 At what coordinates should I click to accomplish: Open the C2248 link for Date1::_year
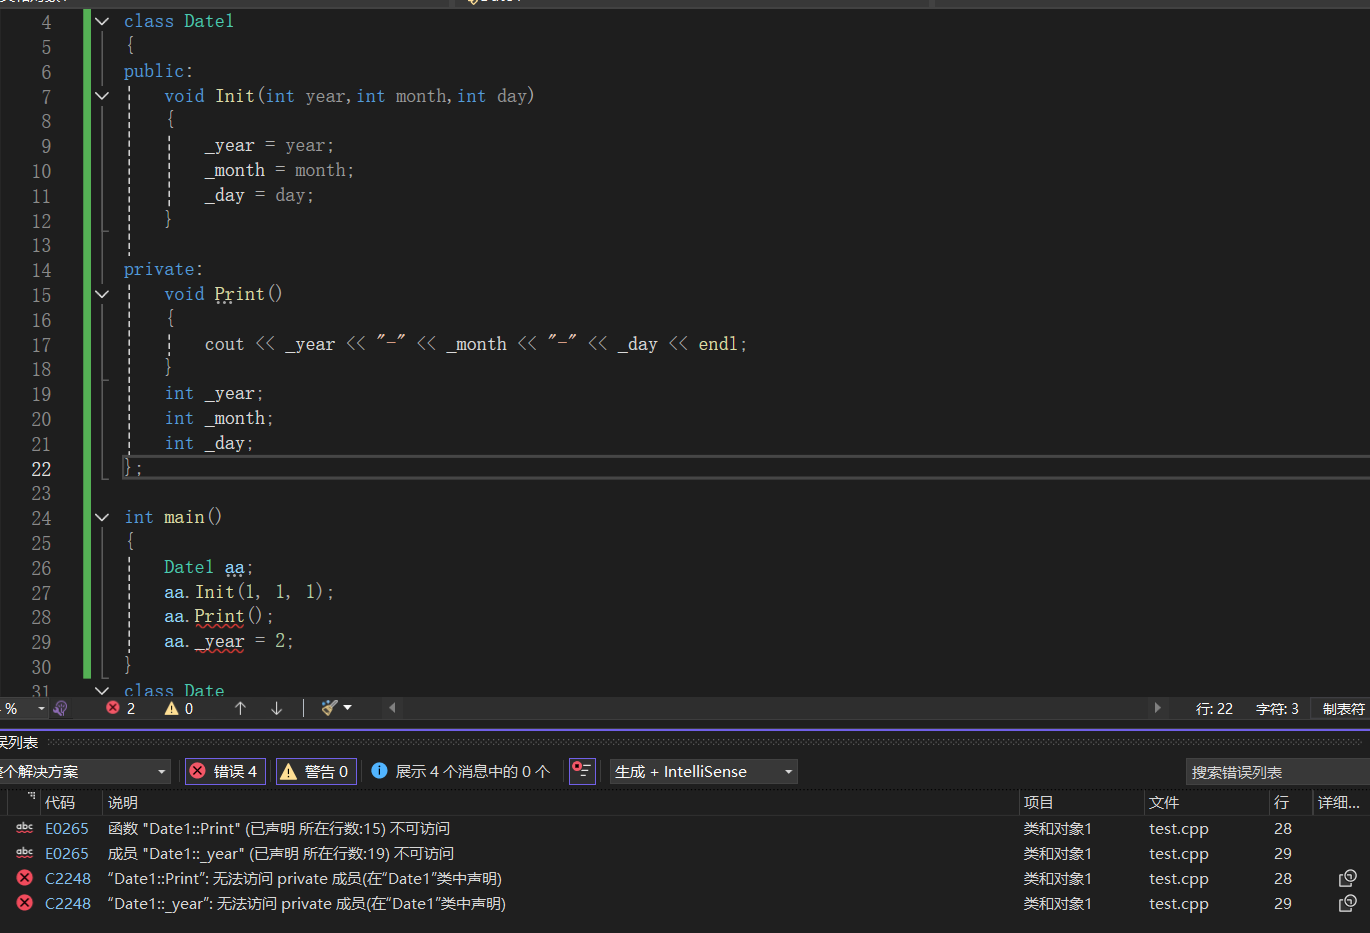pos(68,903)
